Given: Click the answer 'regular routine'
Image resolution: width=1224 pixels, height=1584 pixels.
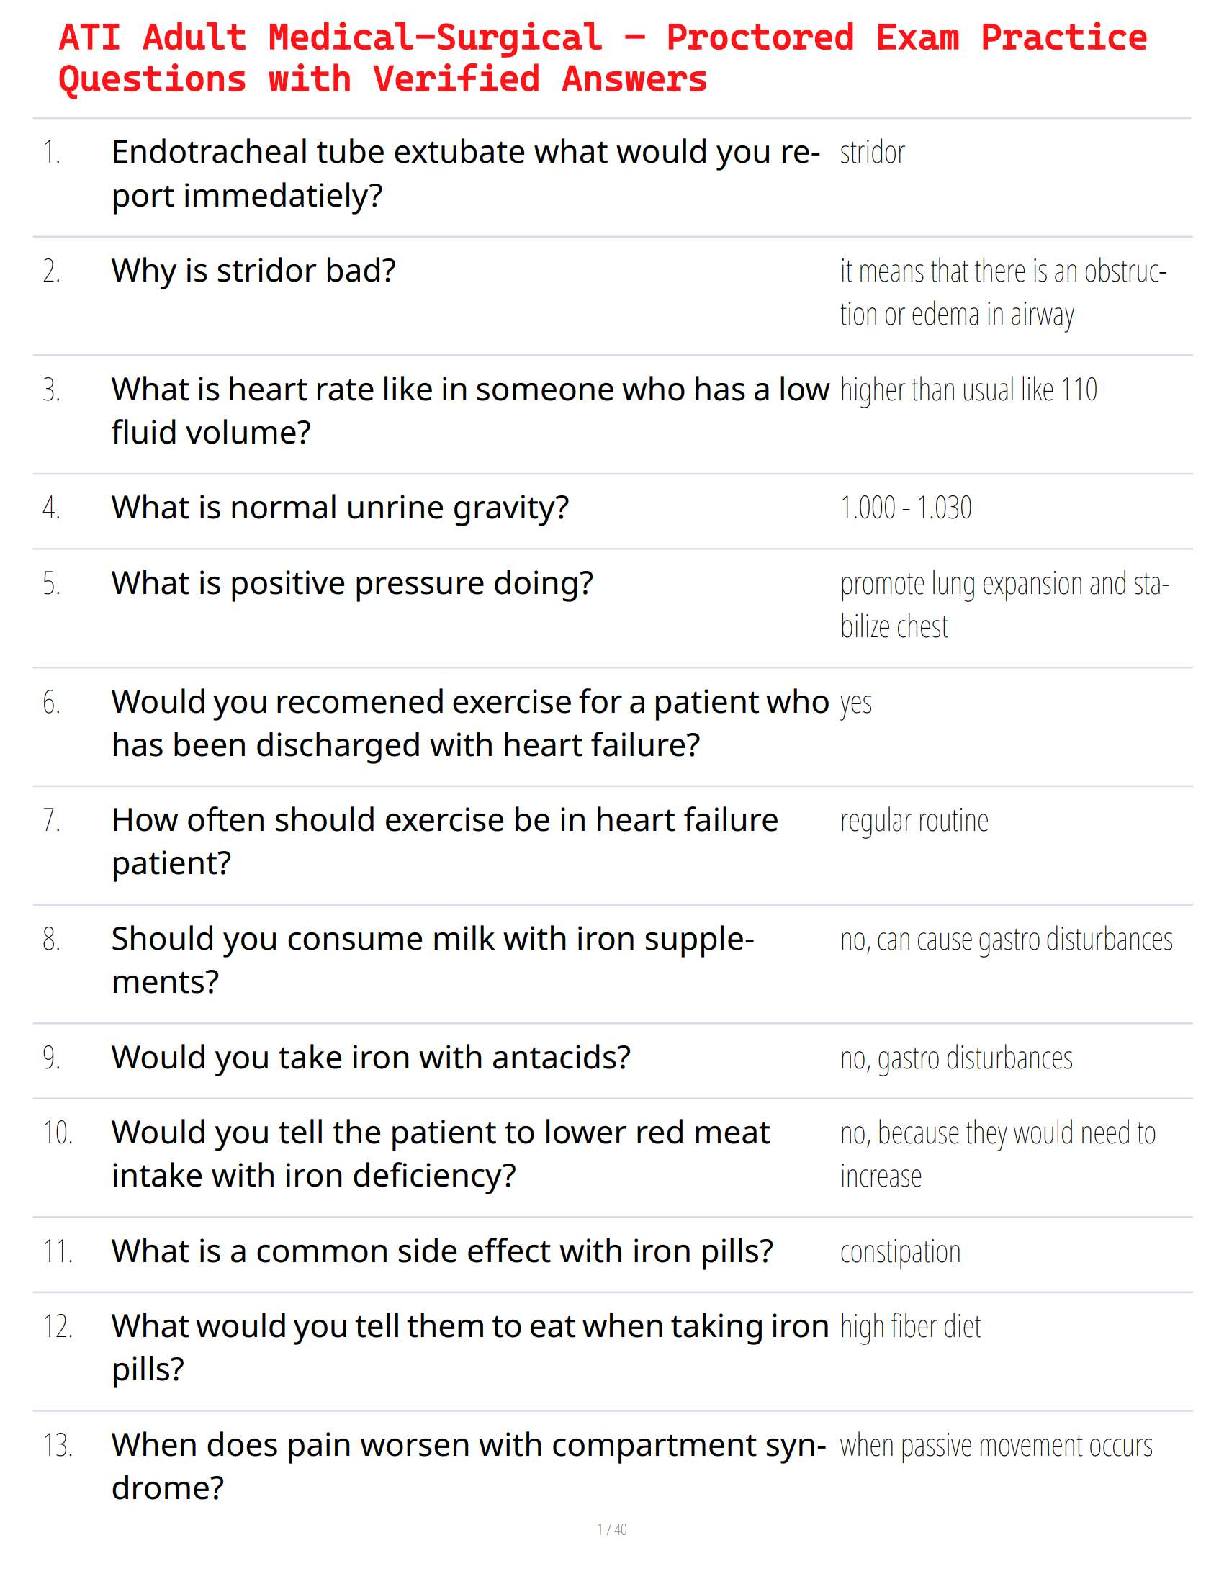Looking at the screenshot, I should point(914,821).
